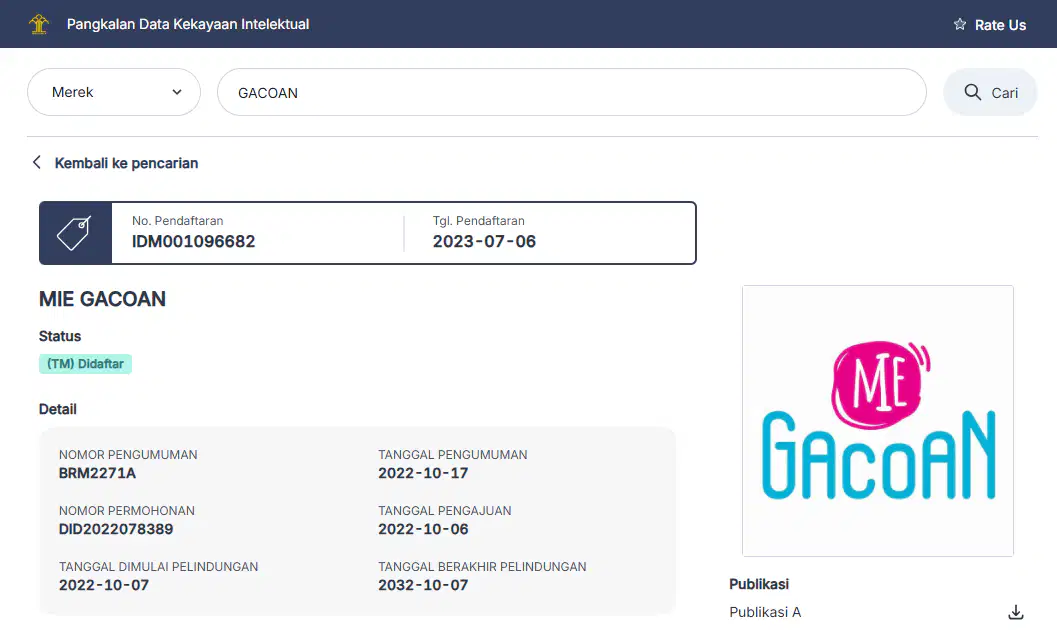This screenshot has width=1057, height=630.
Task: Select protection end date 2032-10-07
Action: click(x=423, y=585)
